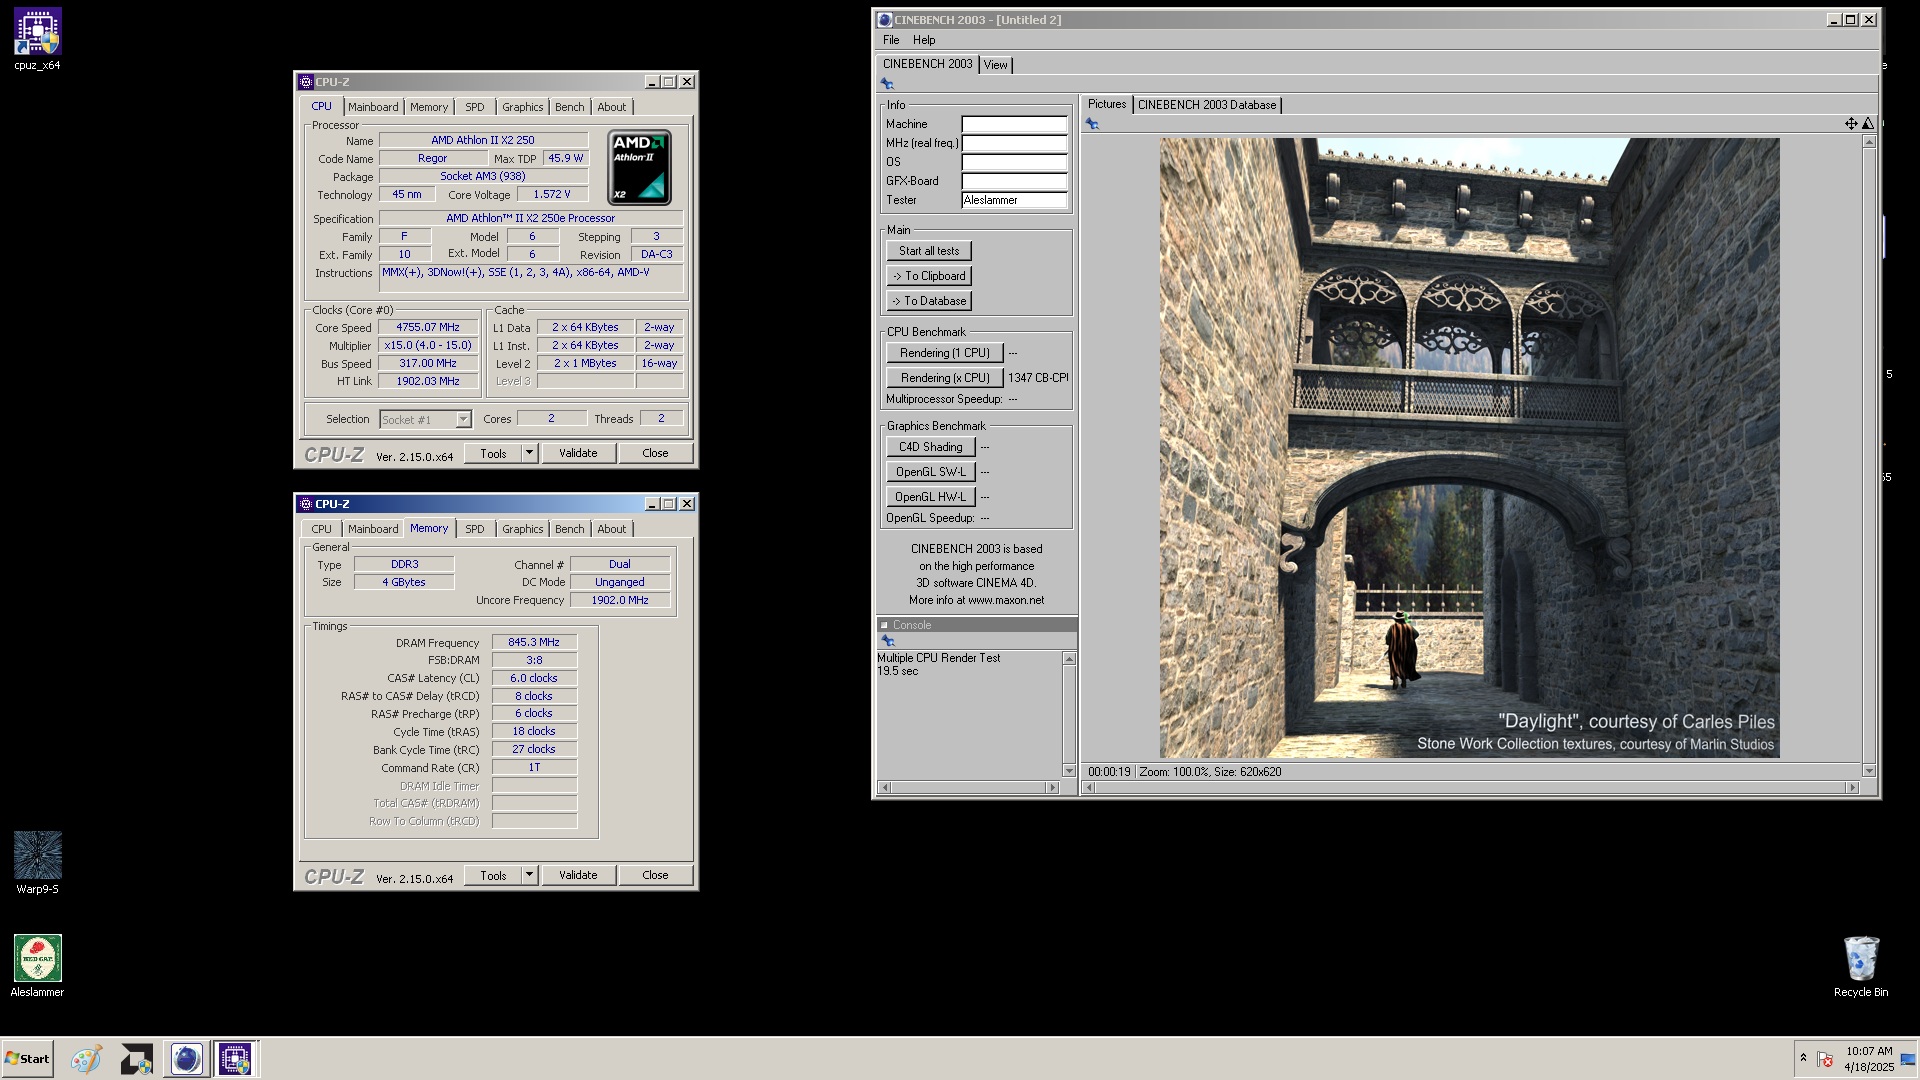Viewport: 1920px width, 1080px height.
Task: Click Show desktop button at taskbar end
Action: coord(1909,1059)
